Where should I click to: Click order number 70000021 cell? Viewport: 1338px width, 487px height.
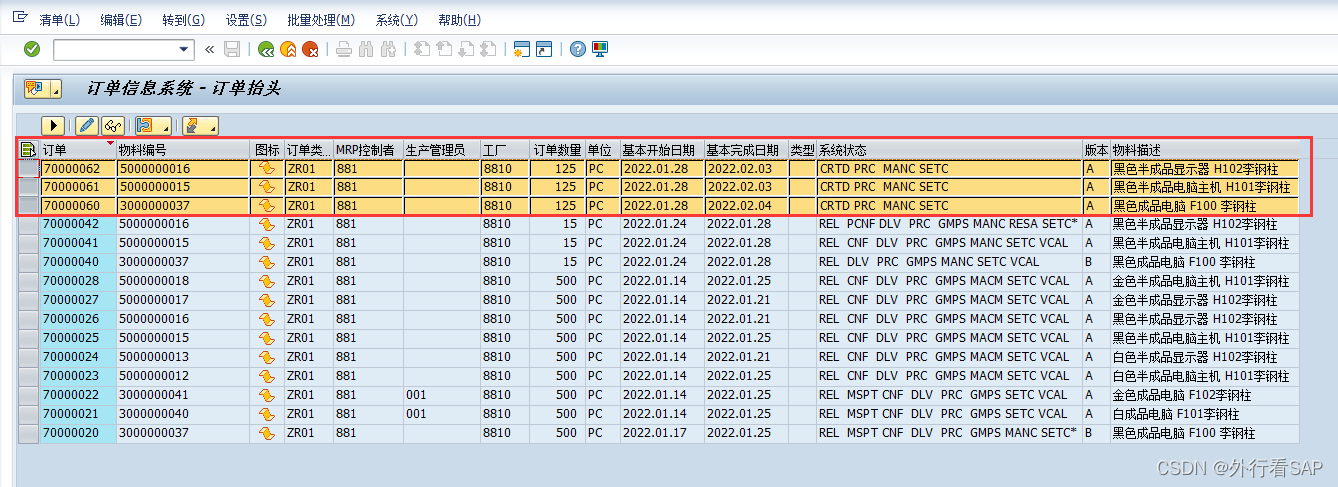pyautogui.click(x=78, y=414)
